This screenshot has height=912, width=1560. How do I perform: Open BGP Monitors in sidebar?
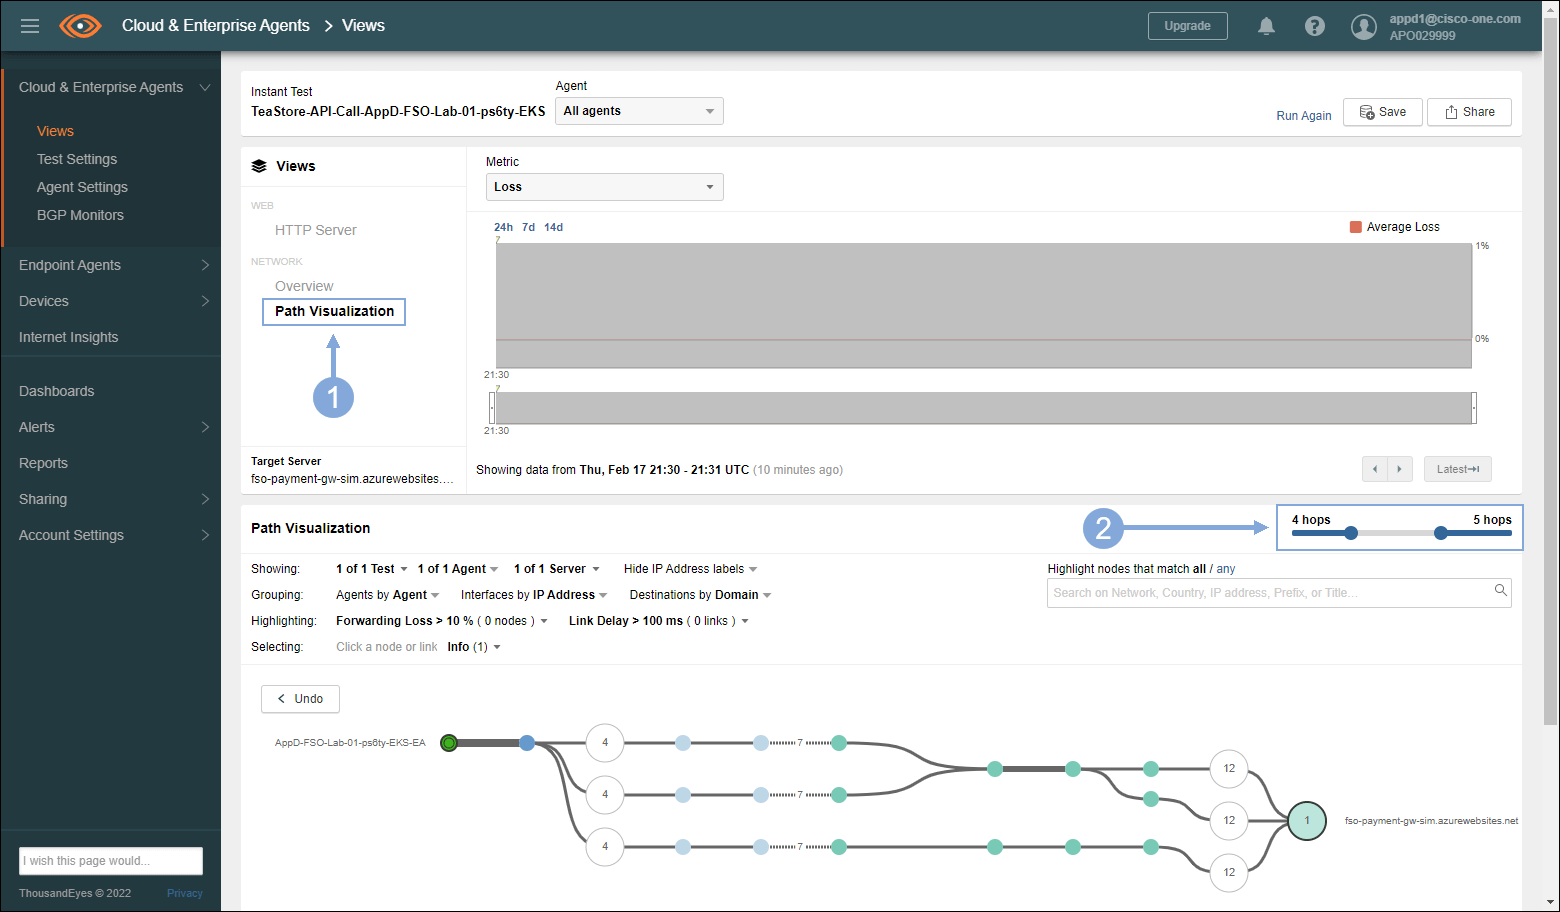point(80,215)
